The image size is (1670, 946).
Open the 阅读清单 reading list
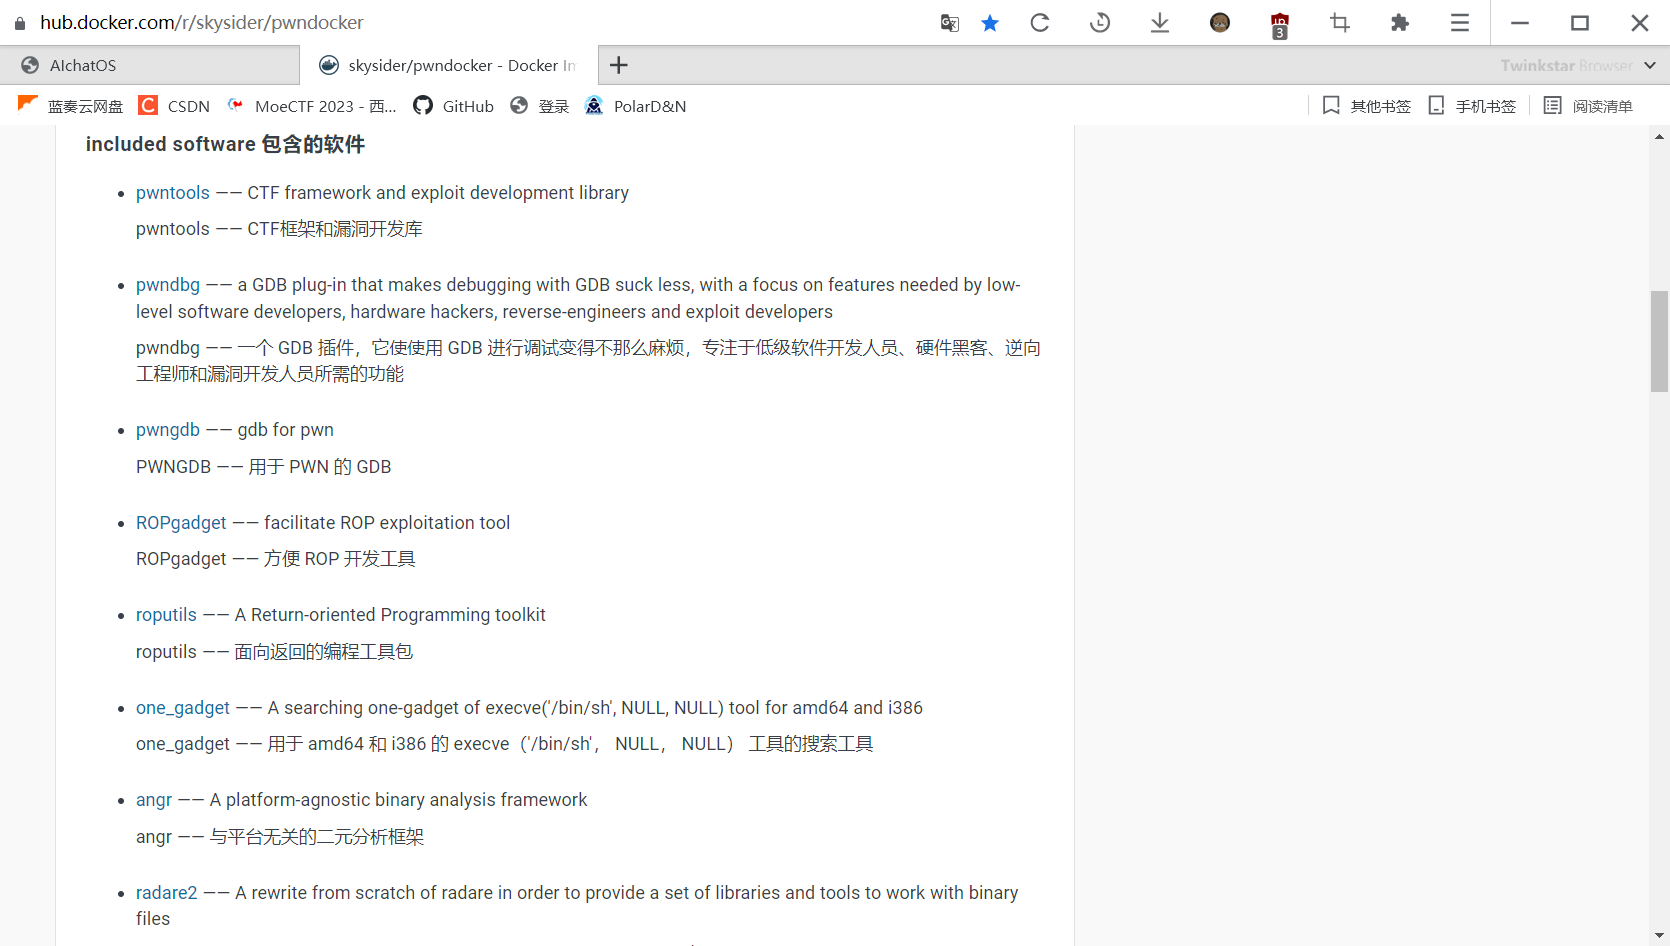point(1588,106)
